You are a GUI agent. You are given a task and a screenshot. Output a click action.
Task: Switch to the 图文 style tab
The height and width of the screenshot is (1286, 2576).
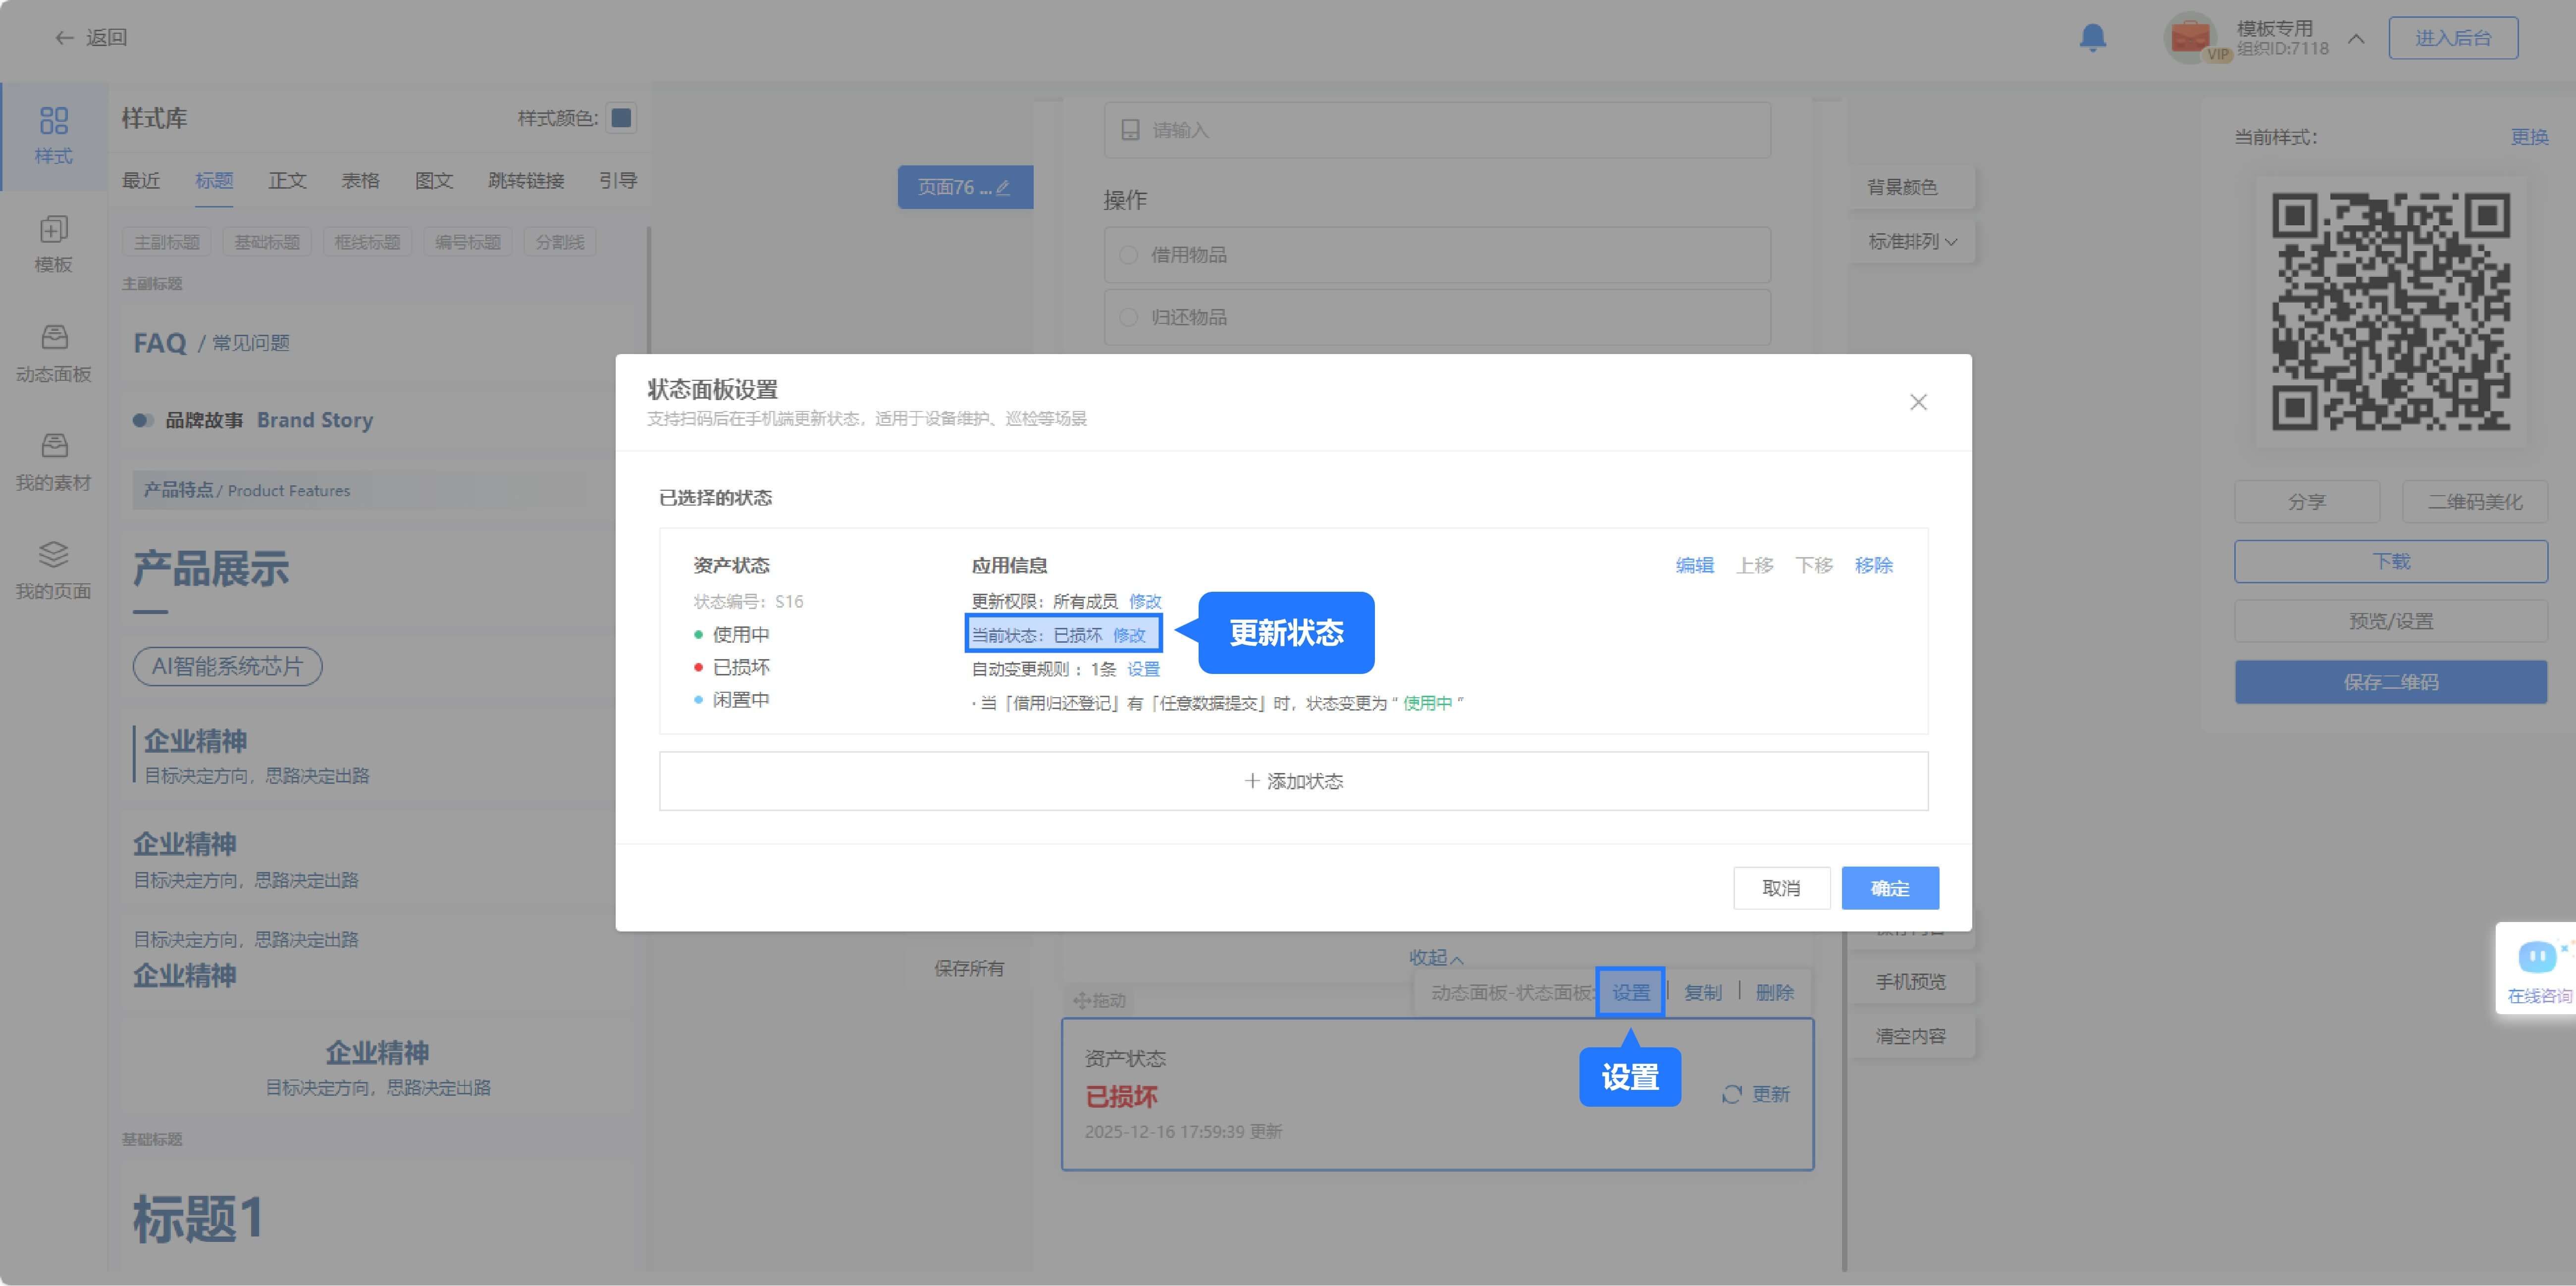[434, 181]
